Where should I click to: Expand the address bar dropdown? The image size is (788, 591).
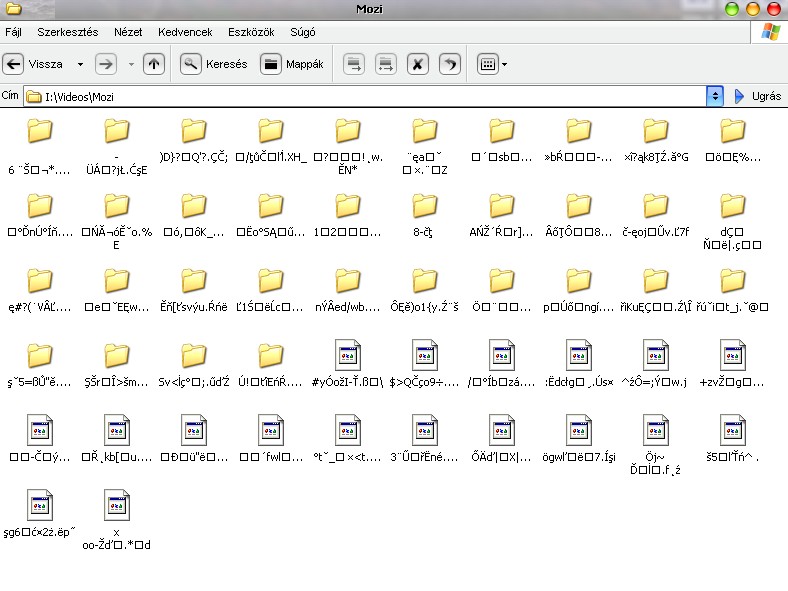tap(715, 96)
